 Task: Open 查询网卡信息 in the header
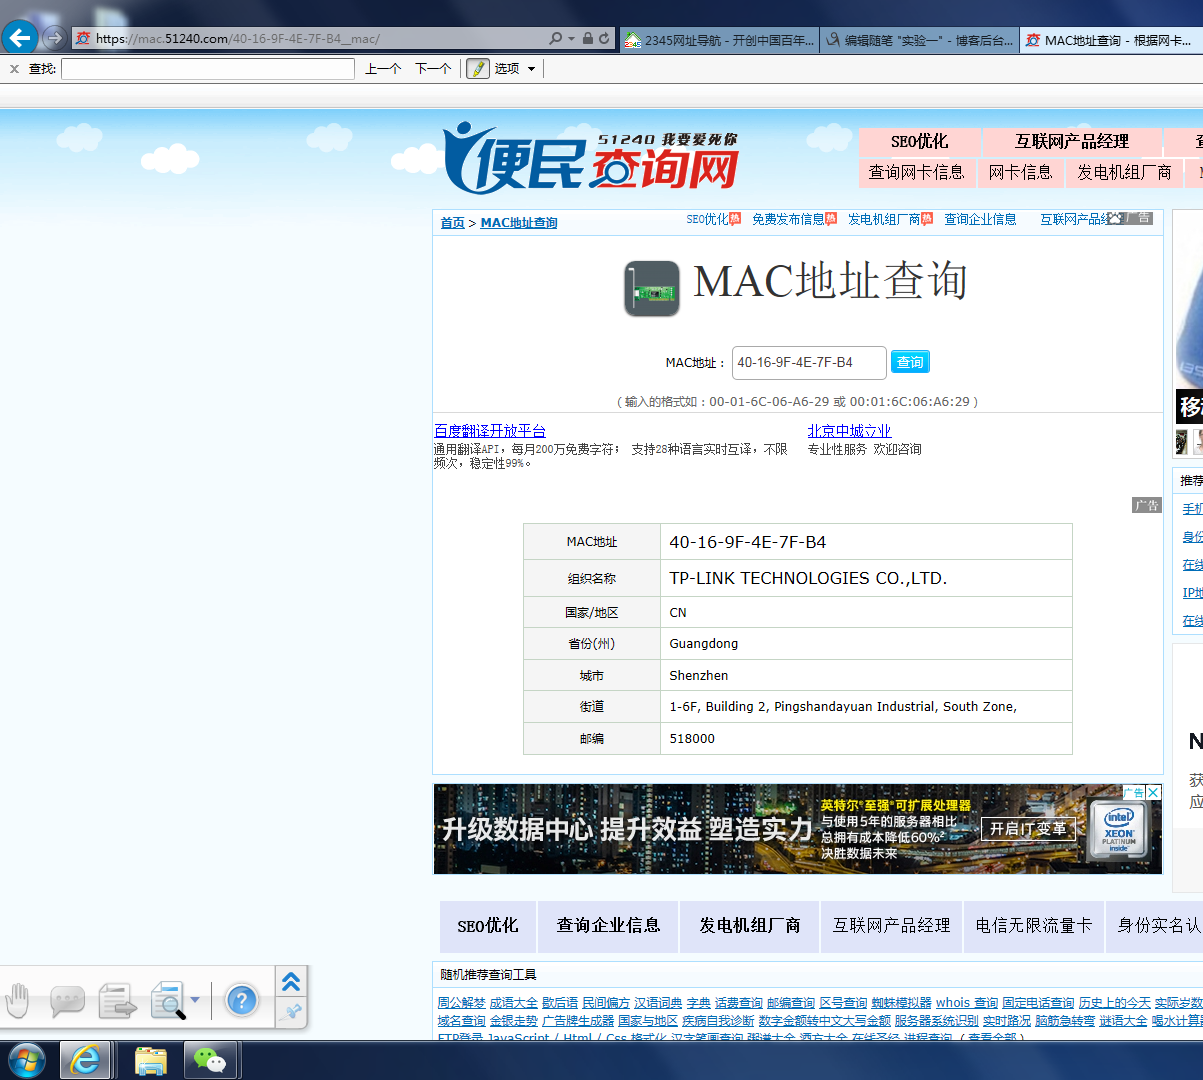point(916,172)
